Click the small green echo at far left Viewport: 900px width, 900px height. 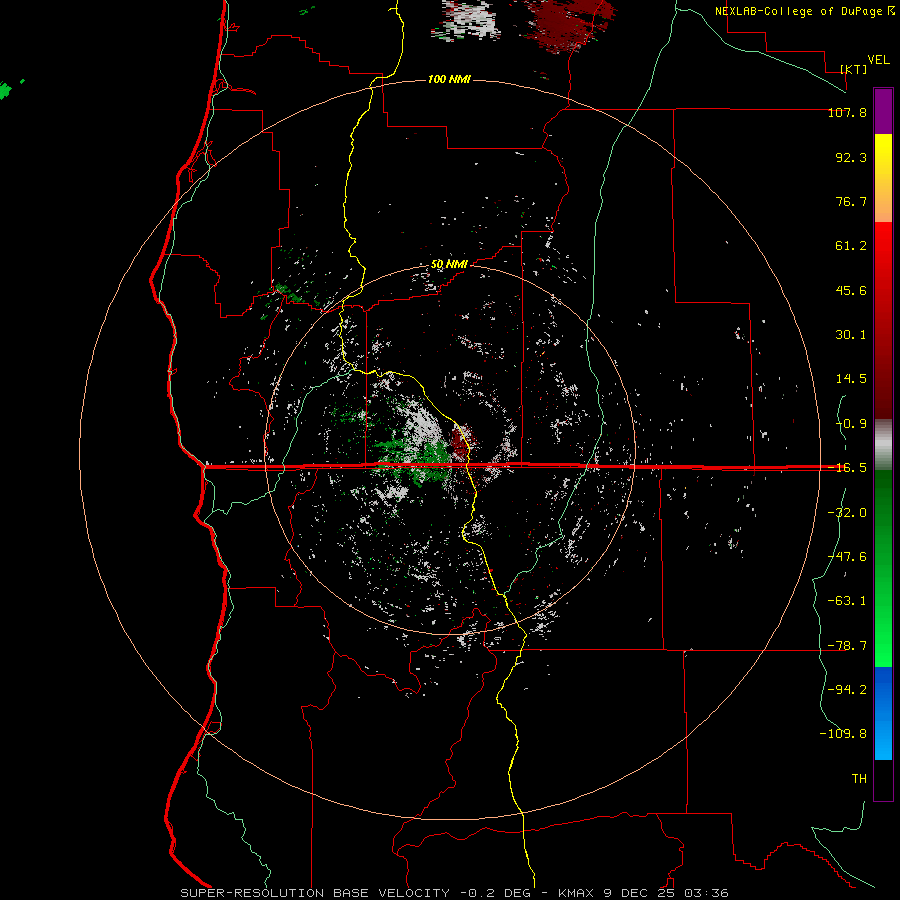[x=6, y=90]
